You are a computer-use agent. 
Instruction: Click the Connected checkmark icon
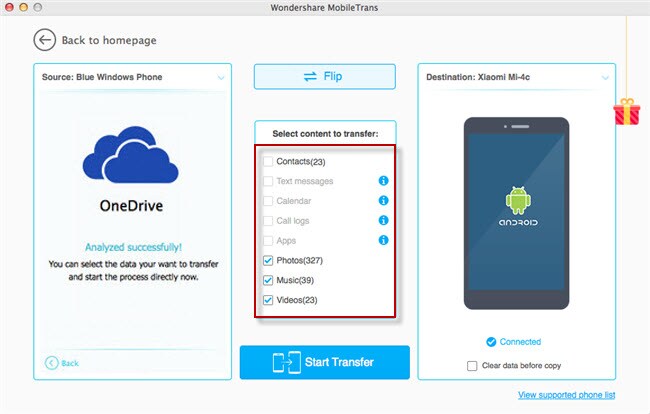[491, 342]
